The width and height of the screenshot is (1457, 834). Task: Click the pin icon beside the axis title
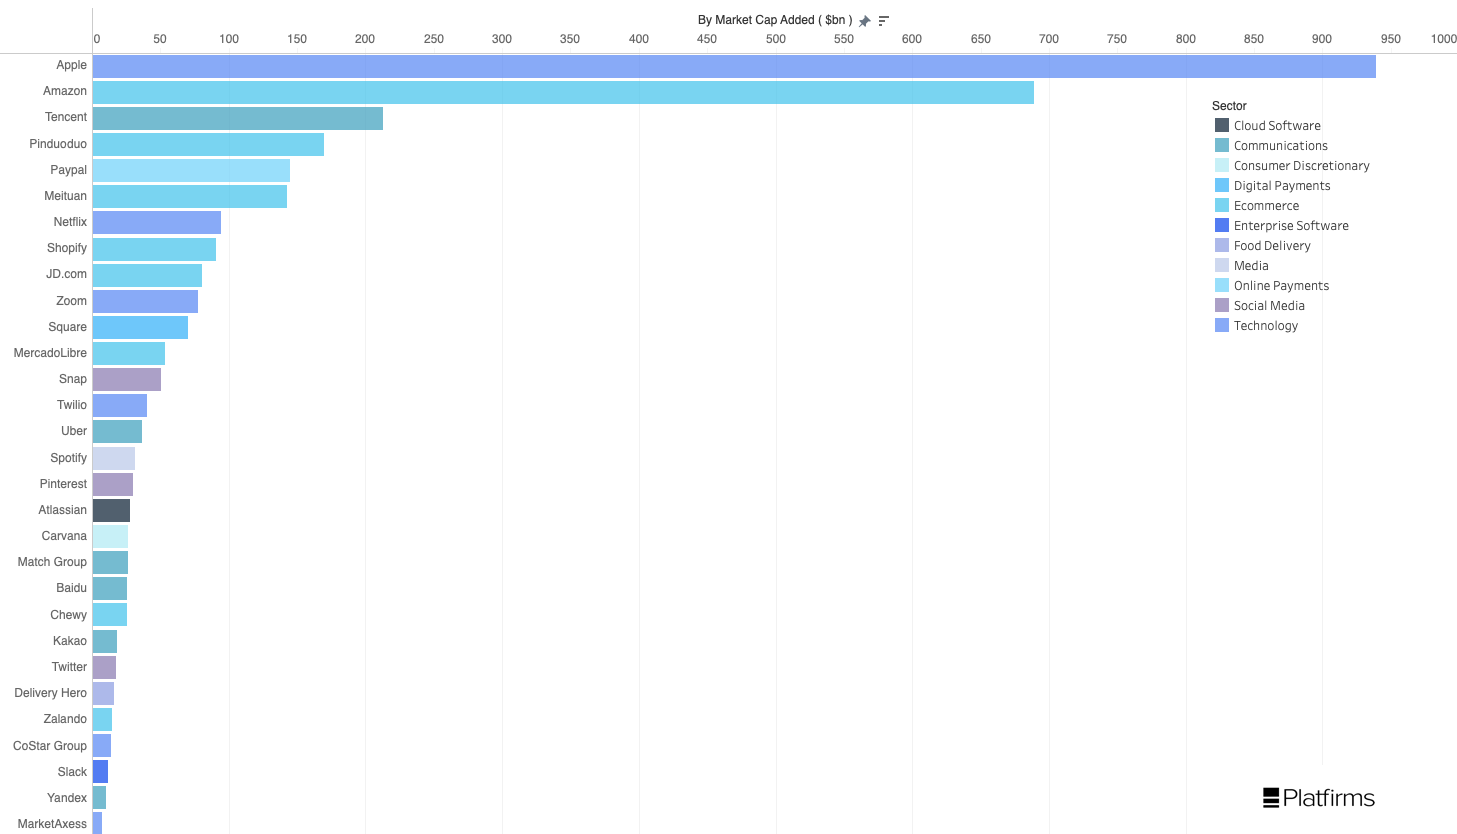click(865, 21)
